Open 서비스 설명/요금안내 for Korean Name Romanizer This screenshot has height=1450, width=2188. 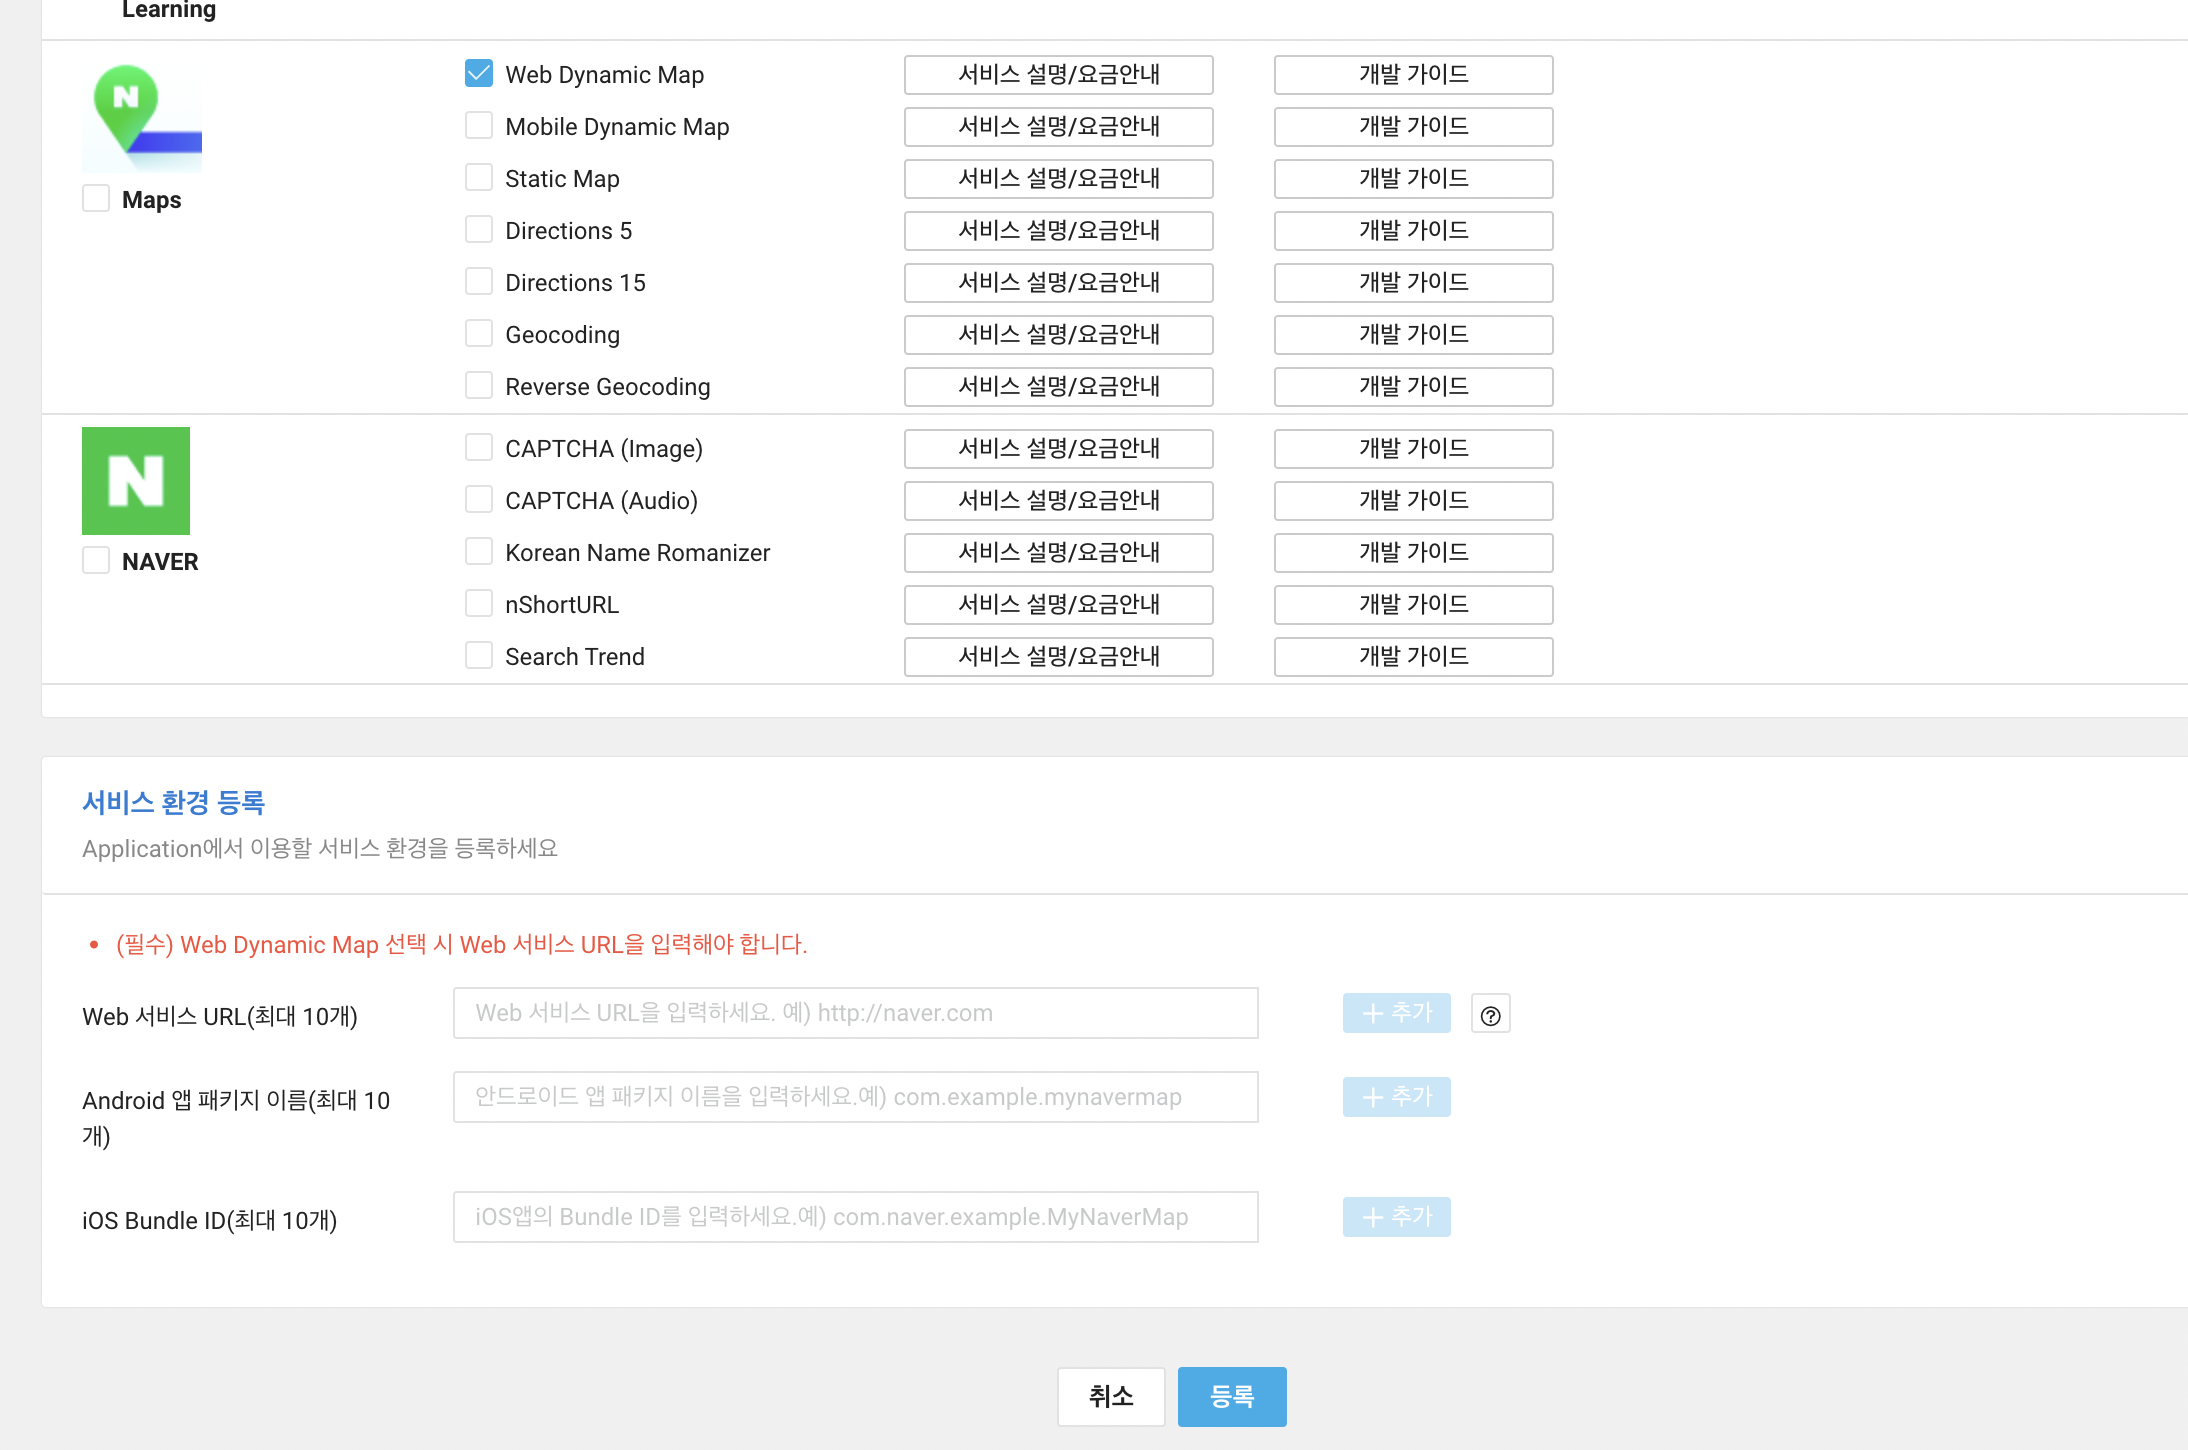(1059, 553)
